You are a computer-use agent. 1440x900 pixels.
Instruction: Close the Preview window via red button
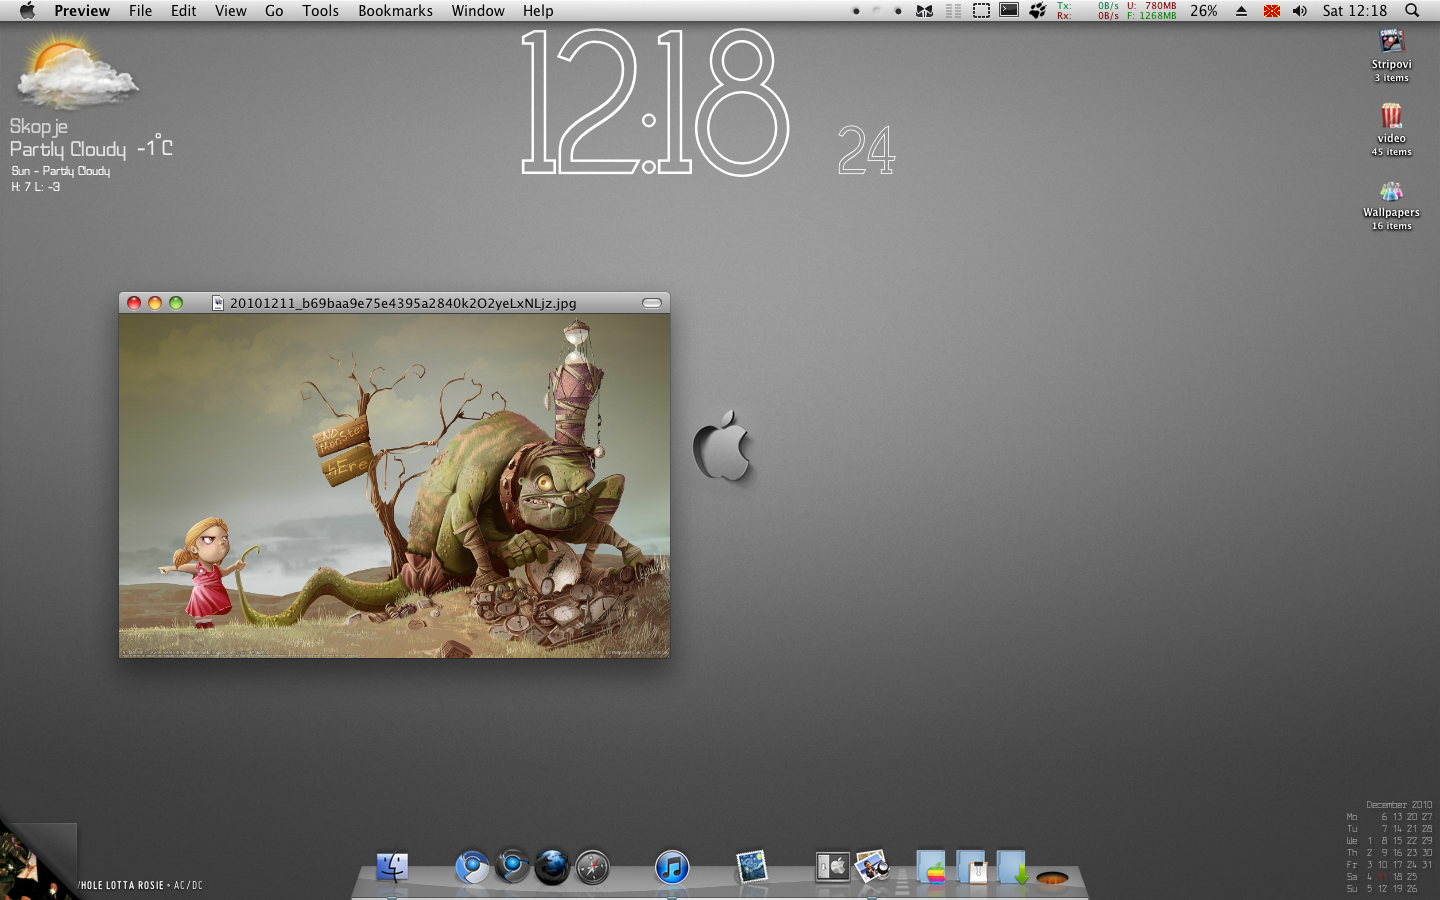point(134,303)
